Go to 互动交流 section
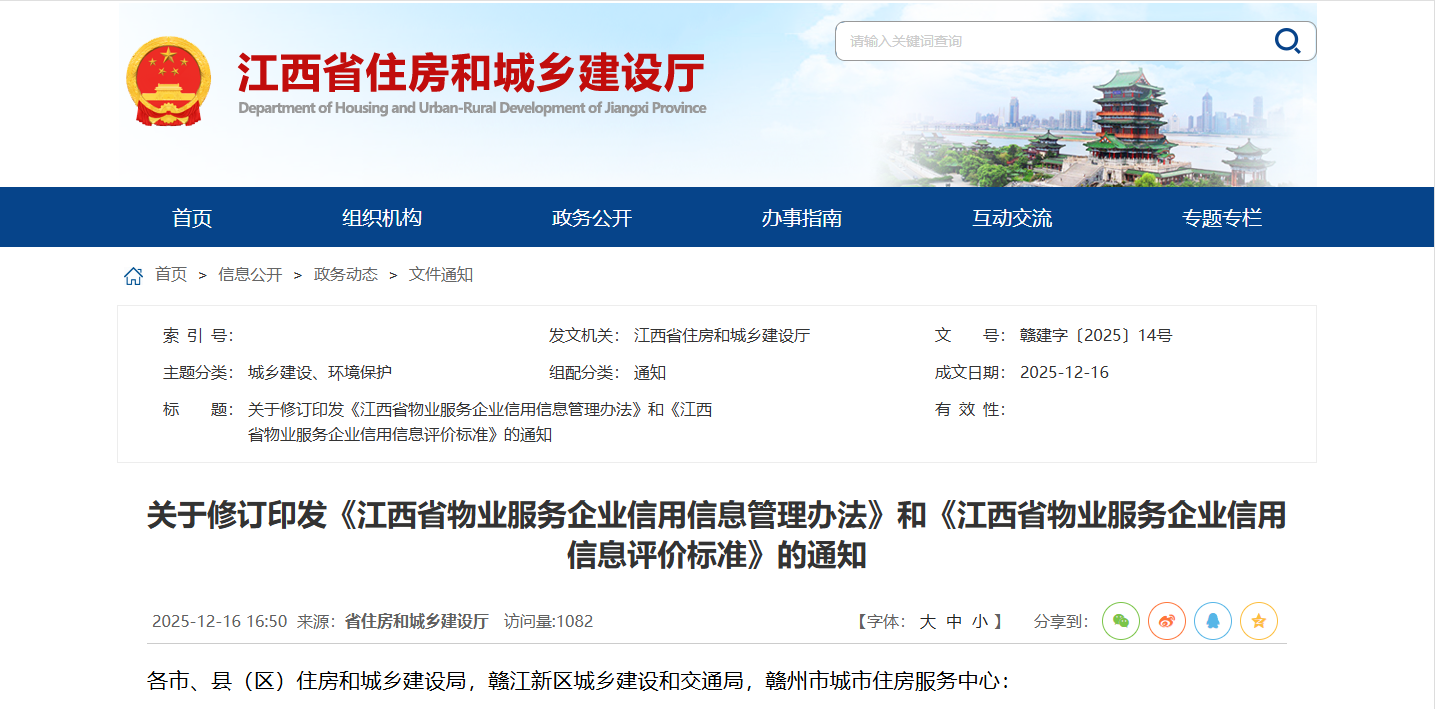 pyautogui.click(x=1012, y=218)
